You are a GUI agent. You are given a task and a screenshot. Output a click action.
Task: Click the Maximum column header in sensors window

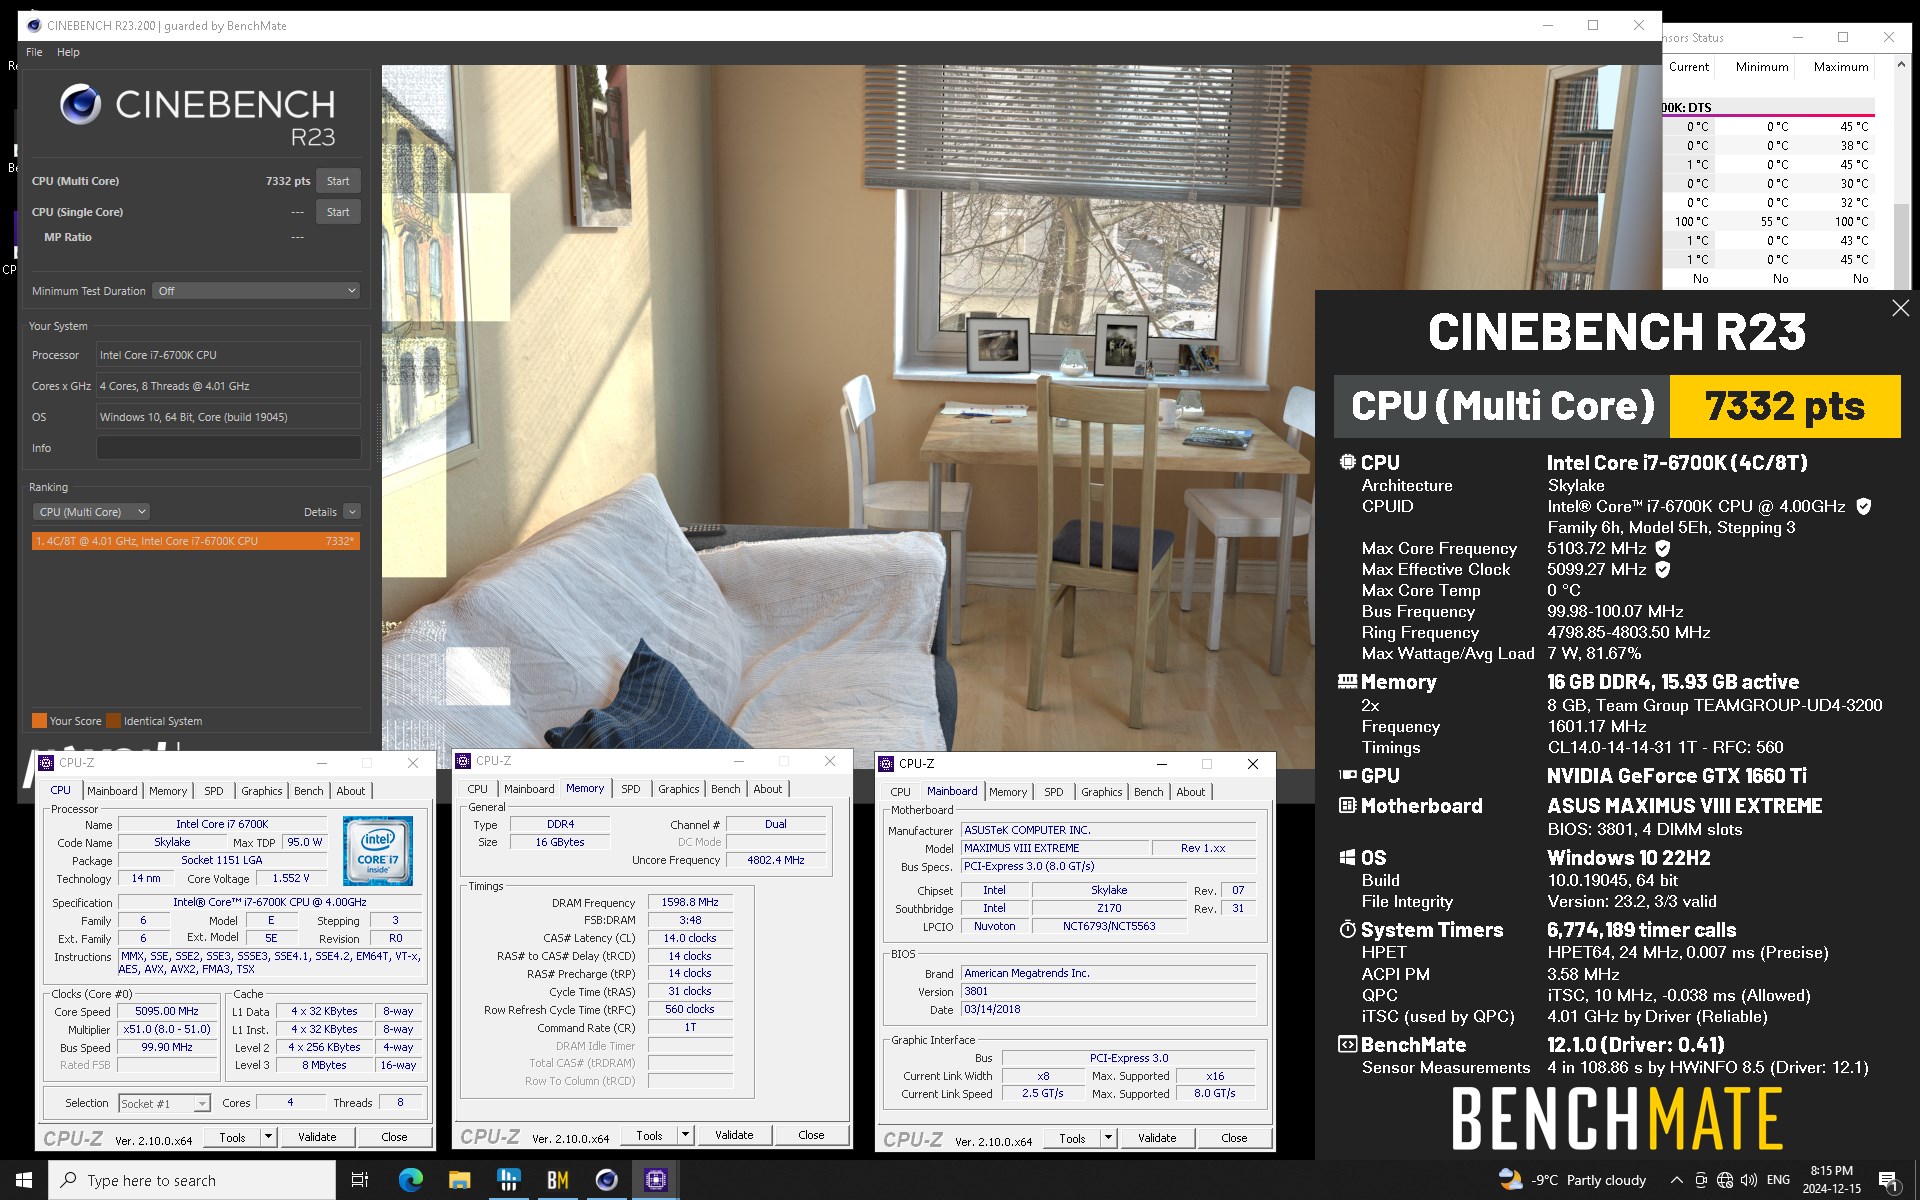tap(1840, 67)
